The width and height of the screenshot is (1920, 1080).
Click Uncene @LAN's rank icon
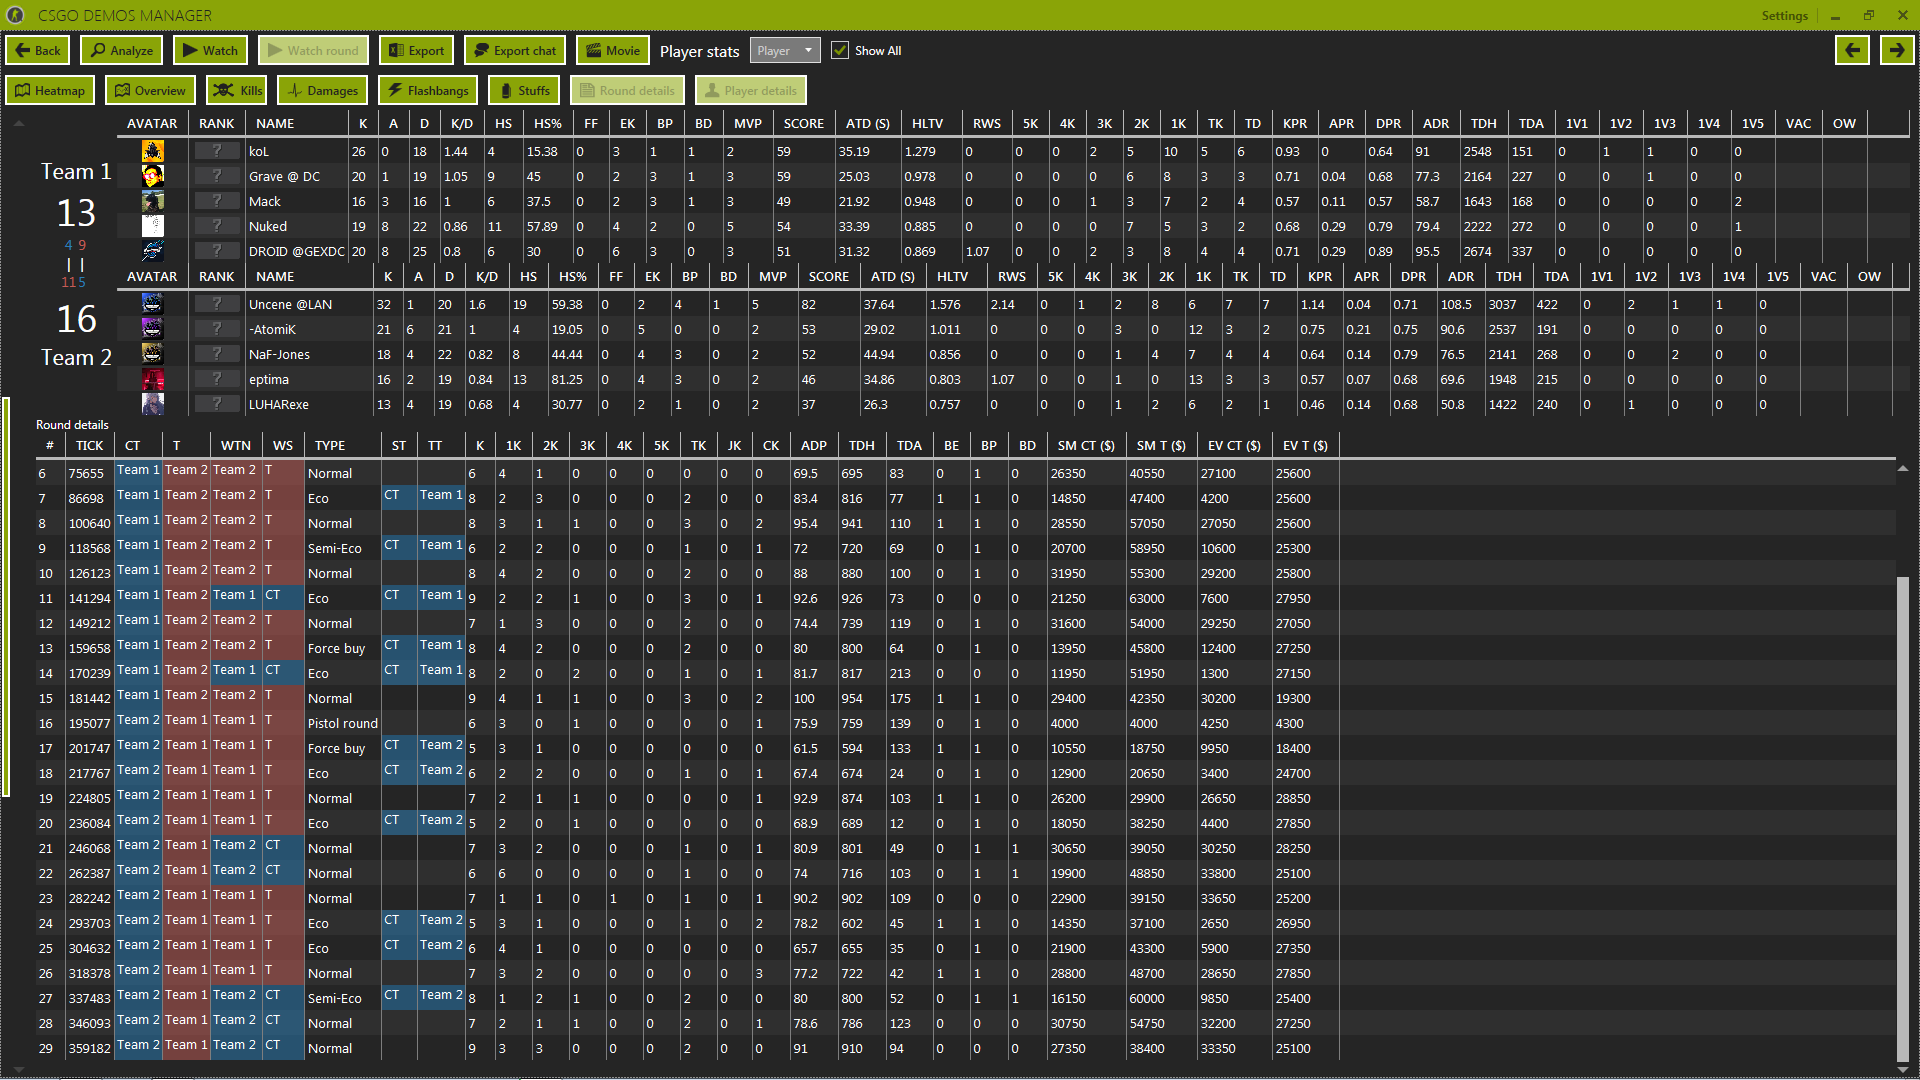[216, 304]
